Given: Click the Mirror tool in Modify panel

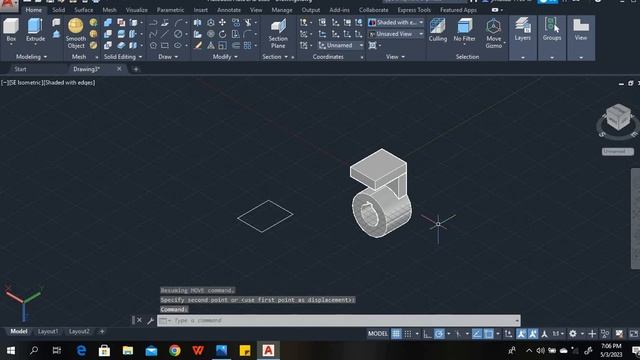Looking at the screenshot, I should (198, 22).
